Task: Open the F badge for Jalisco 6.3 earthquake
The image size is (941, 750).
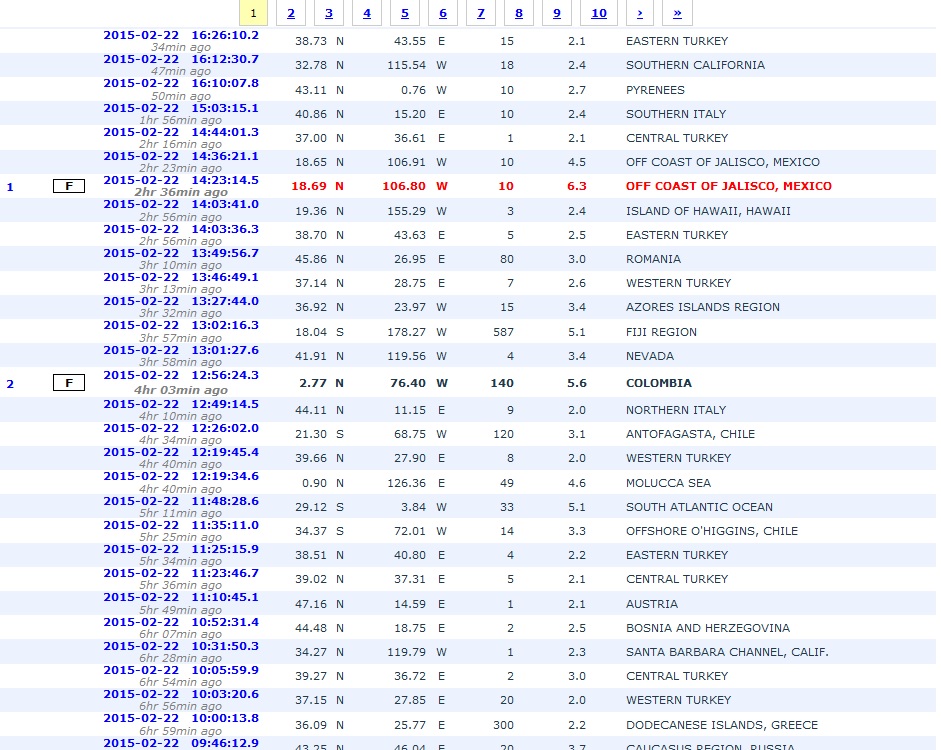Action: pos(69,186)
